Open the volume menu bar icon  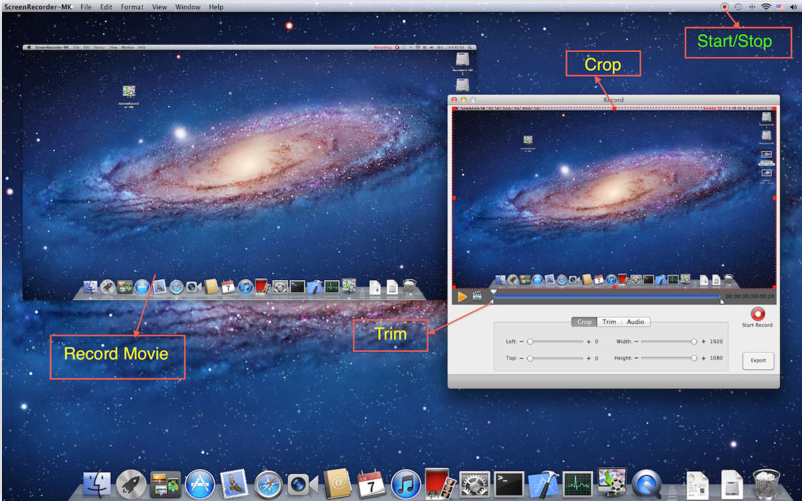(793, 7)
